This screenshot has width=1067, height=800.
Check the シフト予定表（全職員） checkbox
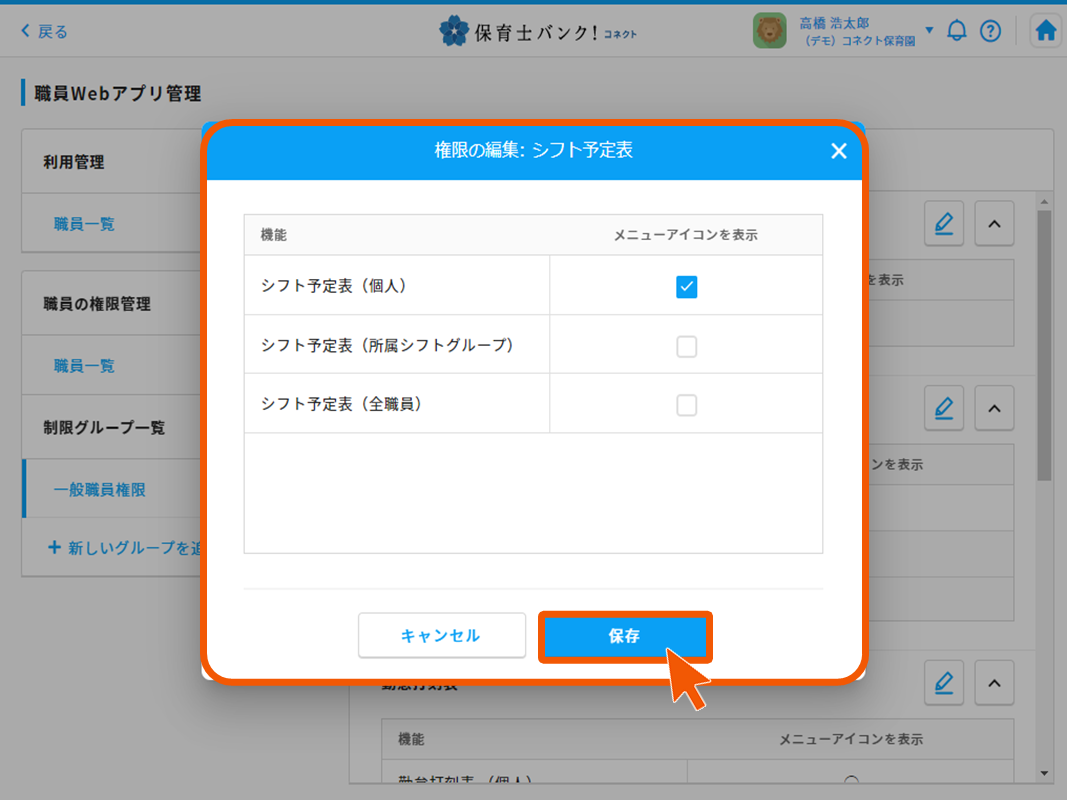coord(686,405)
